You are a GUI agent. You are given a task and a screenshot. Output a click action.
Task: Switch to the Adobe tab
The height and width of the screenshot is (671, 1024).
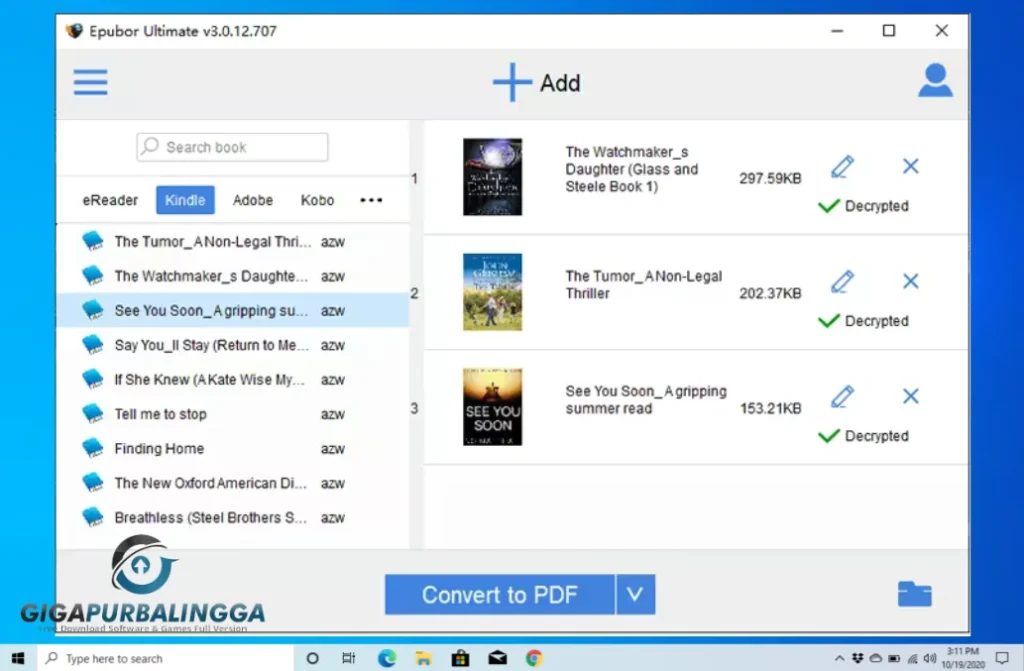click(x=252, y=200)
